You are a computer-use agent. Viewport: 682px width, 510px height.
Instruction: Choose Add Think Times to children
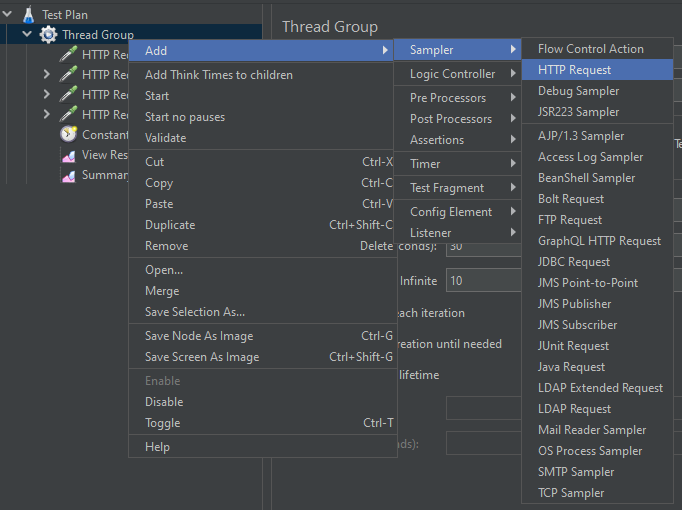[263, 75]
